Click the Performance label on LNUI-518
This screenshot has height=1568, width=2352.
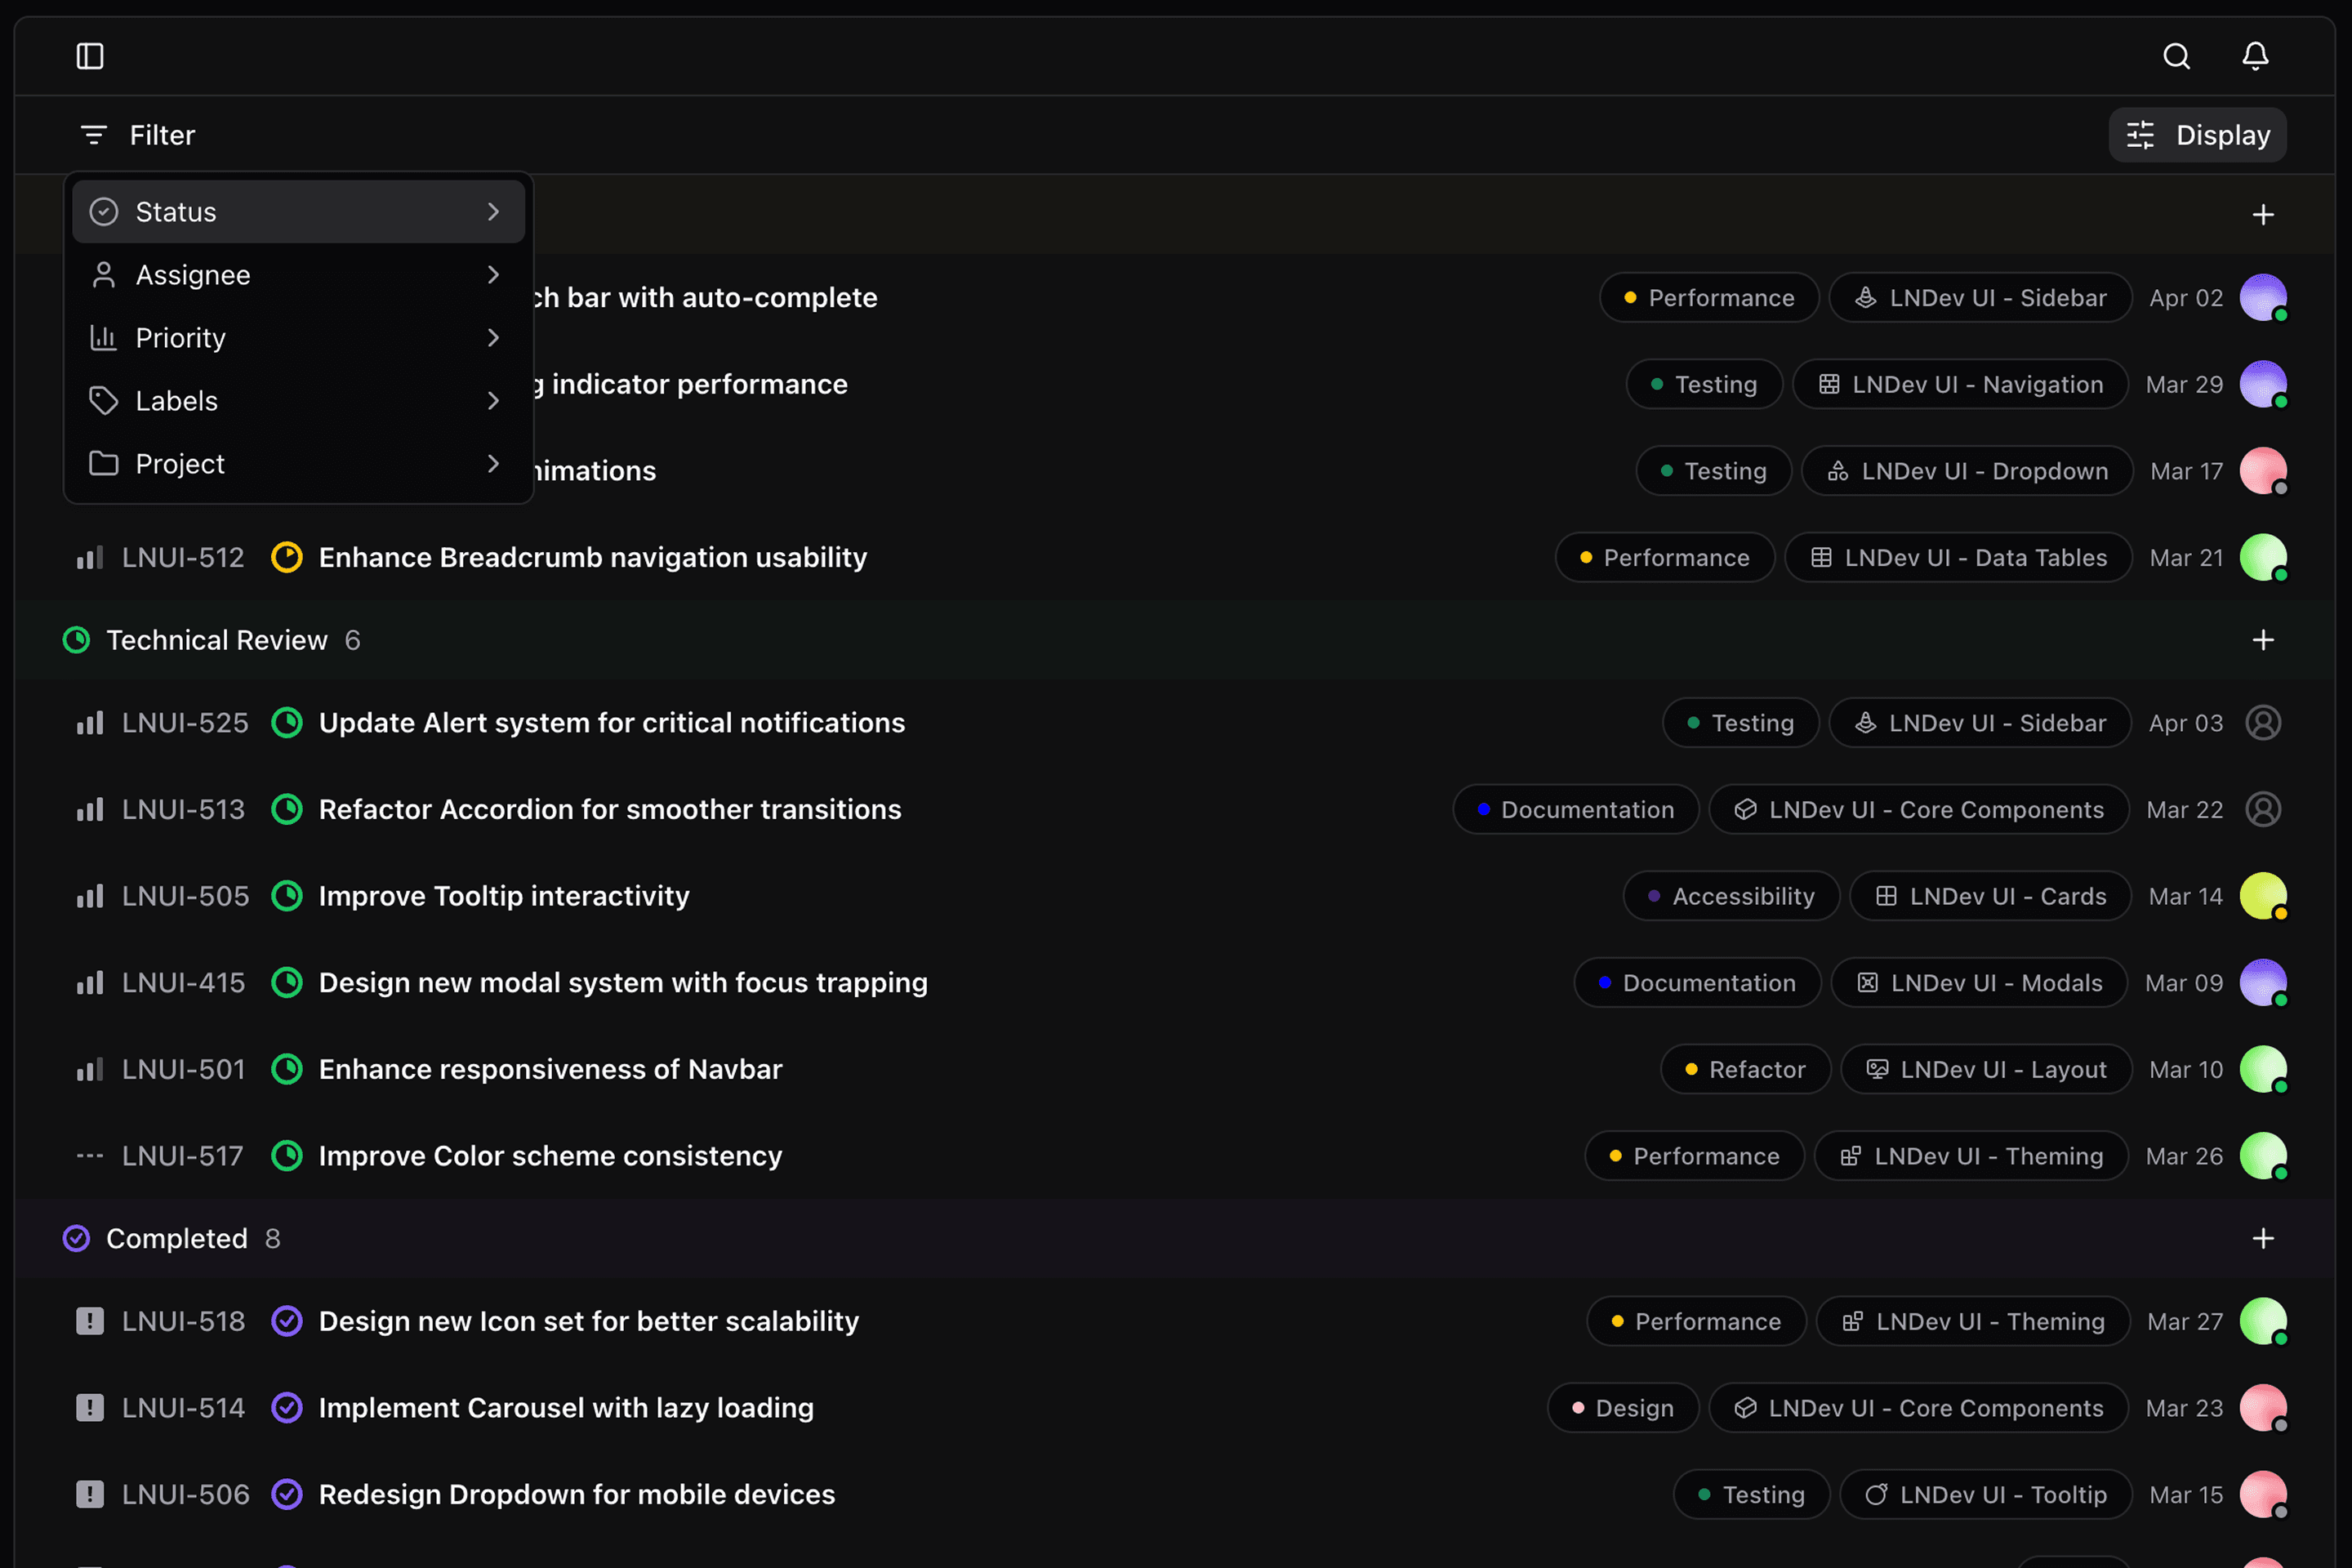click(x=1695, y=1320)
